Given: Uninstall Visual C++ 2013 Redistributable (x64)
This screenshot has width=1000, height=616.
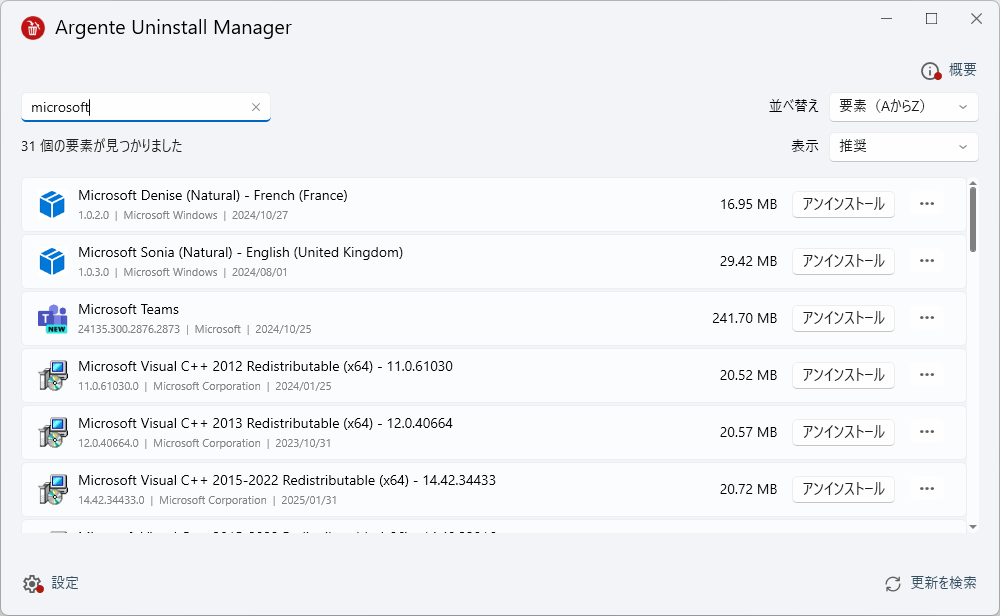Looking at the screenshot, I should [843, 432].
